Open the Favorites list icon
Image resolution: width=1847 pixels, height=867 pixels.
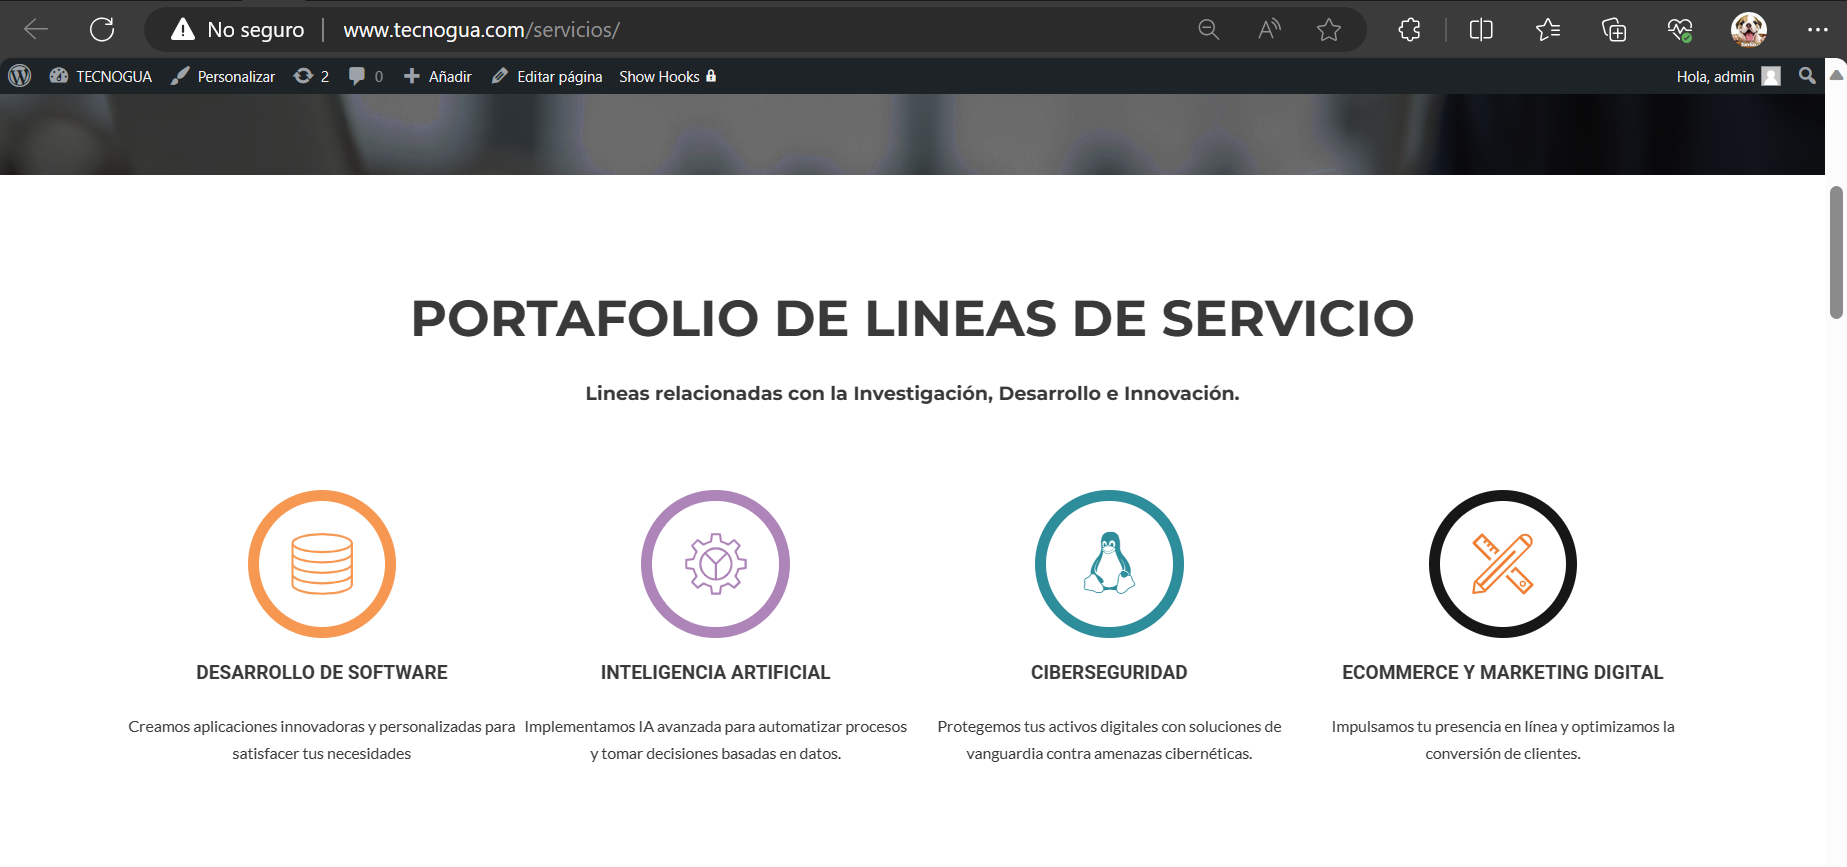pyautogui.click(x=1548, y=30)
